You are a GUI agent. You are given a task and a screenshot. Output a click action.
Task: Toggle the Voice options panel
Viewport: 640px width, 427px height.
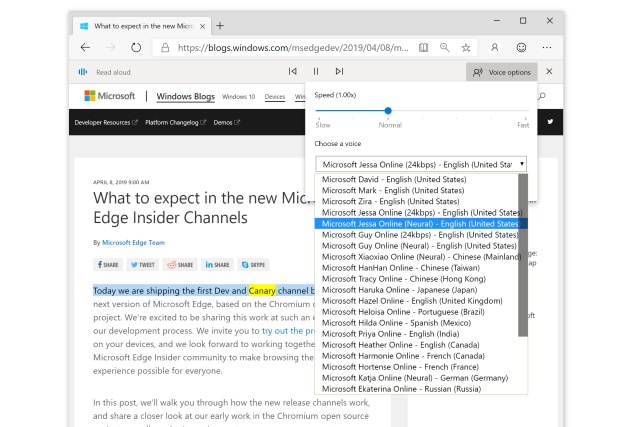point(502,71)
